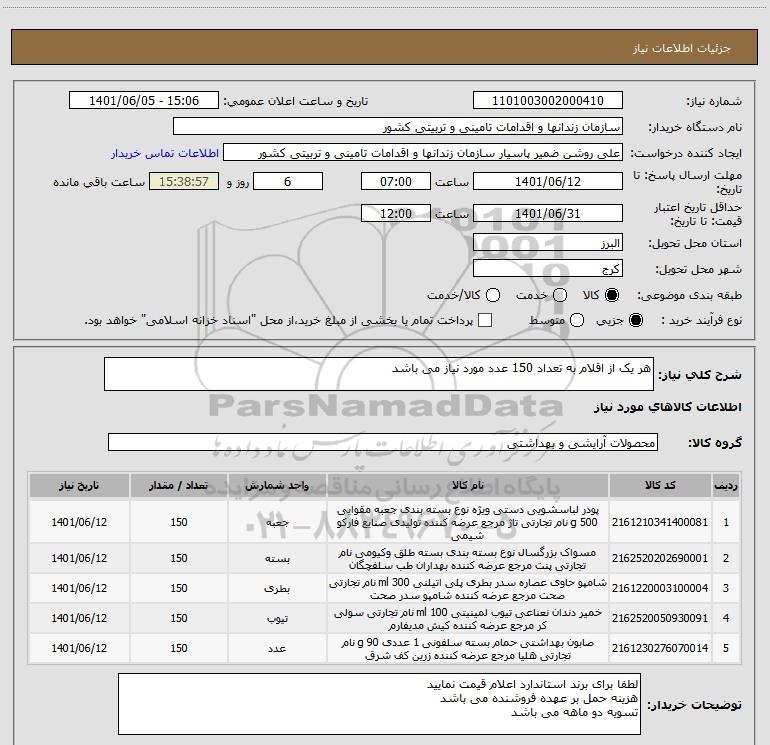Click the unit cell بطری

click(x=277, y=589)
